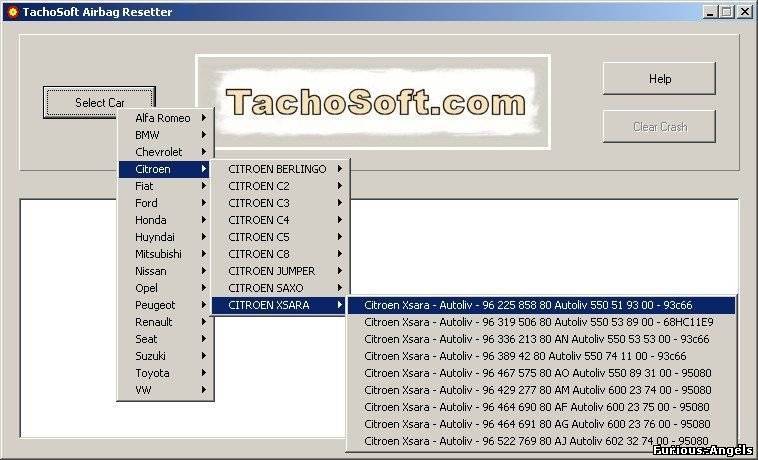Choose Xsara Autoliv 96 464 691 80 AG
The height and width of the screenshot is (460, 758).
(x=542, y=424)
